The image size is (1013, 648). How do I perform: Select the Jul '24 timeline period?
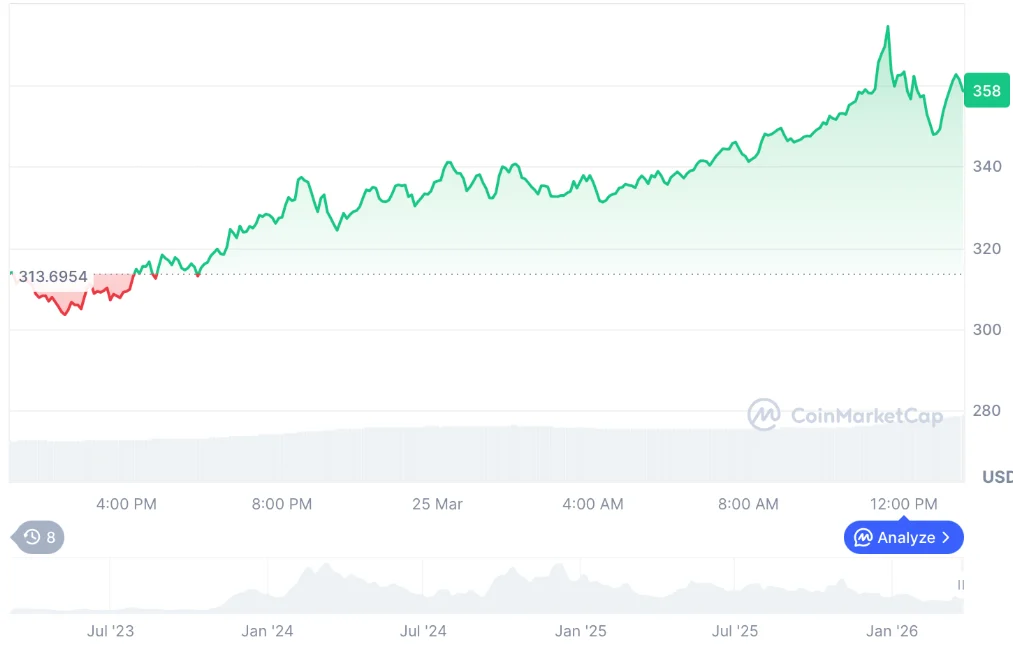click(424, 631)
